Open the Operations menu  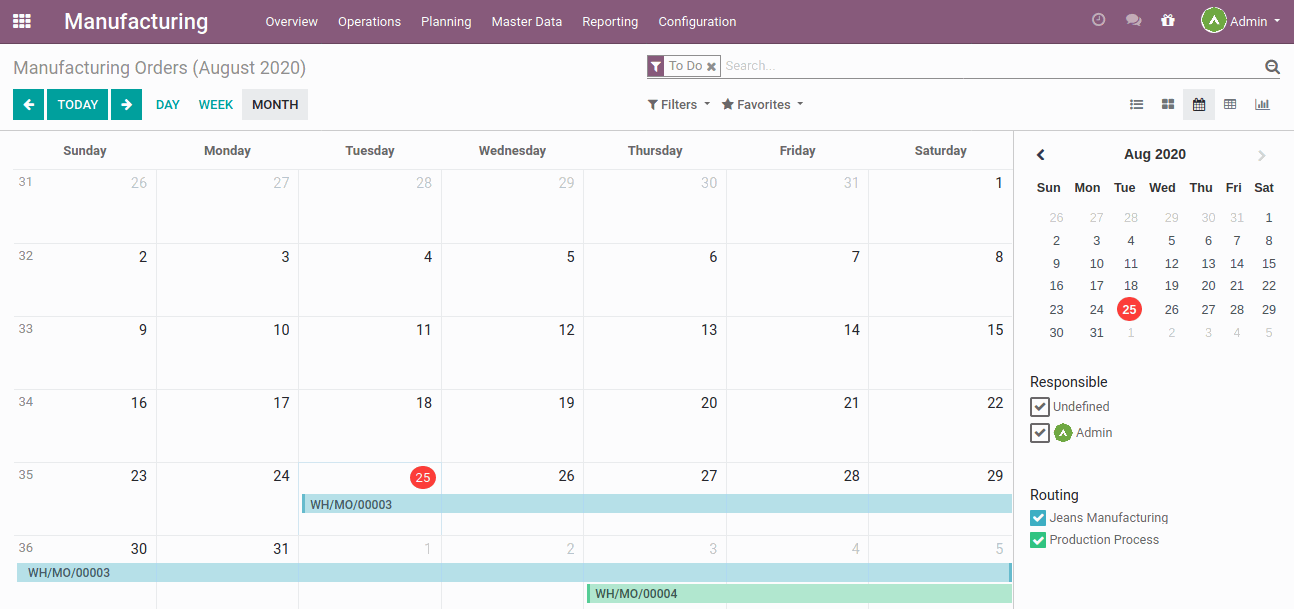pyautogui.click(x=369, y=20)
